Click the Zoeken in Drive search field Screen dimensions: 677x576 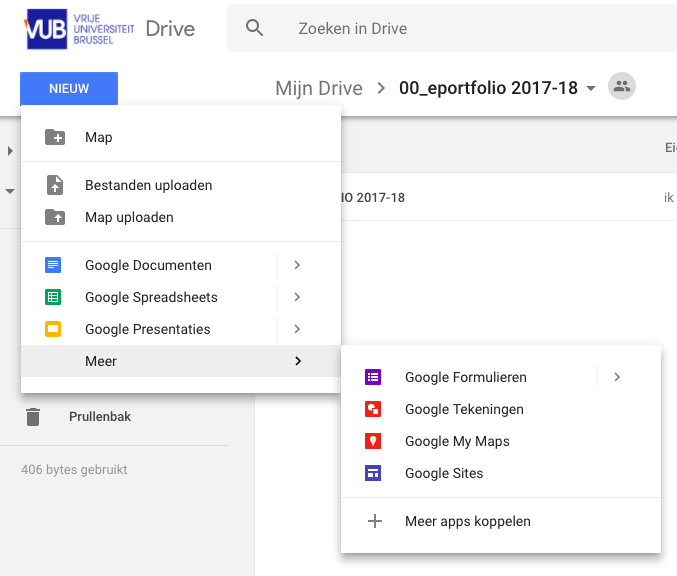(452, 28)
